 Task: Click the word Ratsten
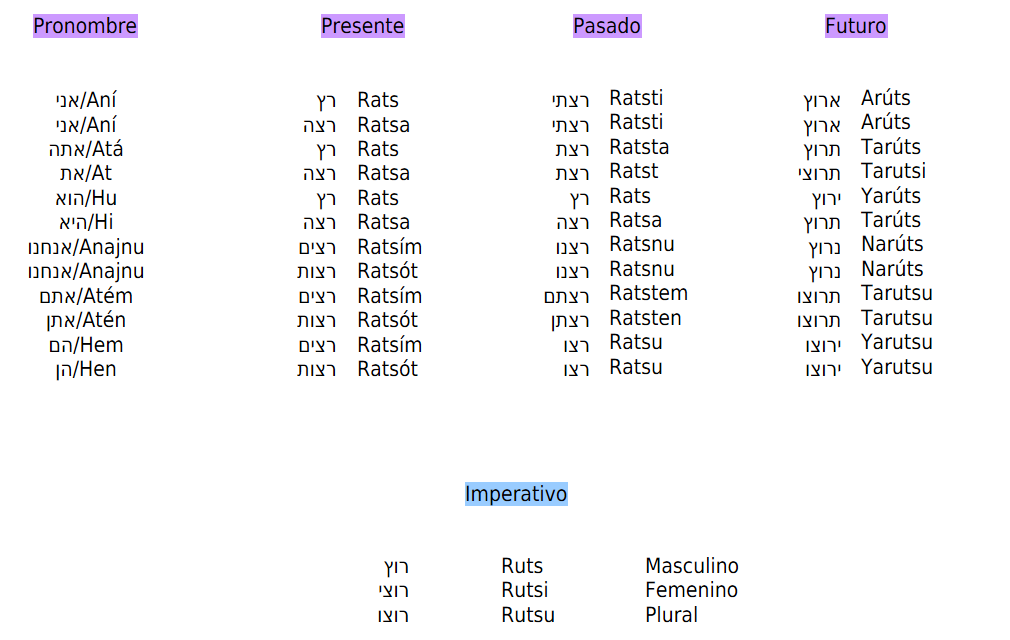point(645,318)
